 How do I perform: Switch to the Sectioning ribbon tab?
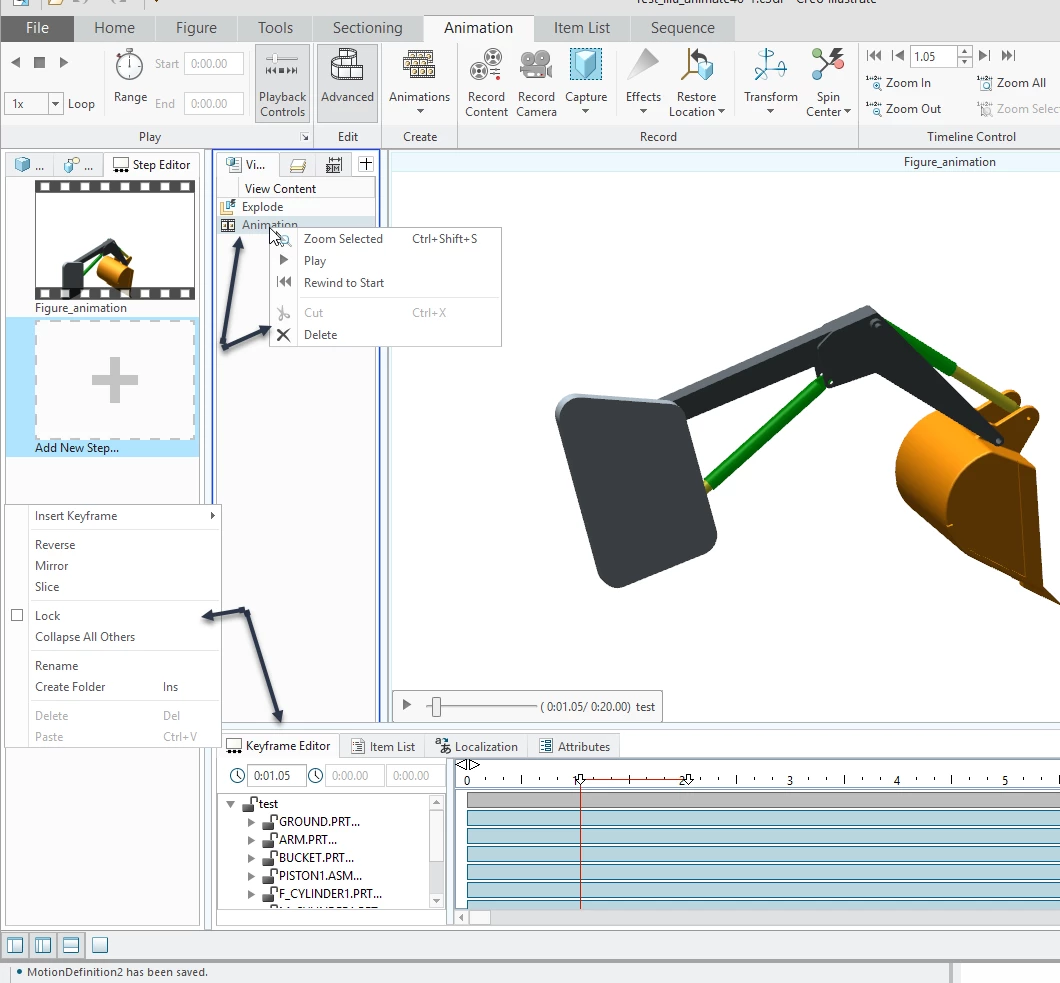pyautogui.click(x=367, y=28)
